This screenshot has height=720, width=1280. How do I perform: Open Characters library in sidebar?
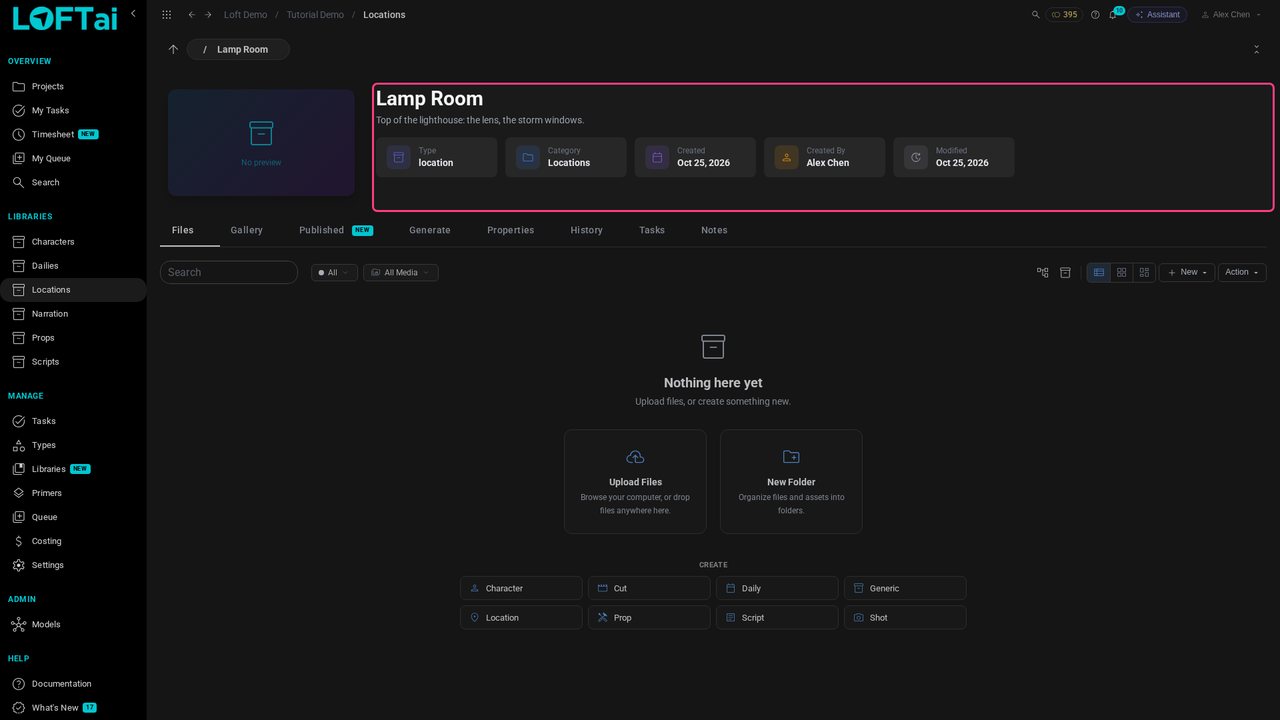click(x=73, y=242)
